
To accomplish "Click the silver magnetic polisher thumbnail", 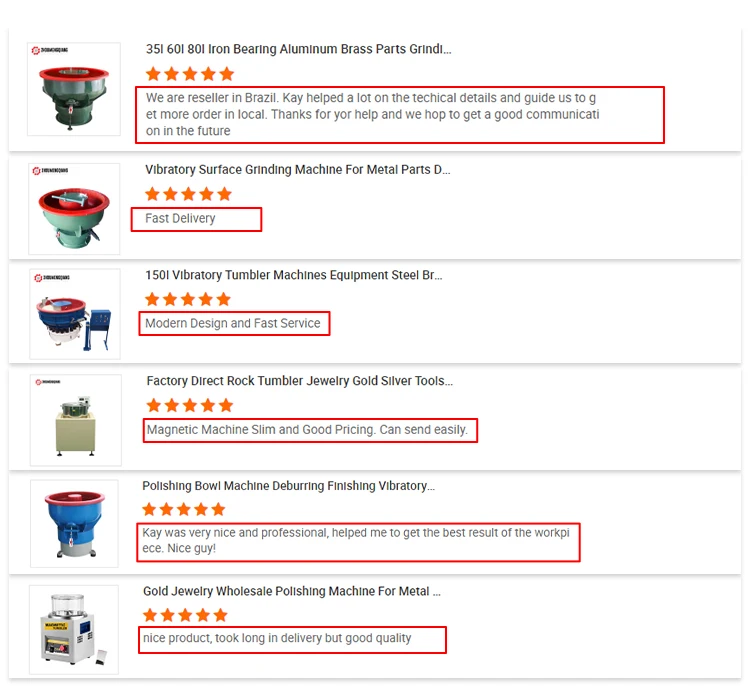I will pos(74,630).
